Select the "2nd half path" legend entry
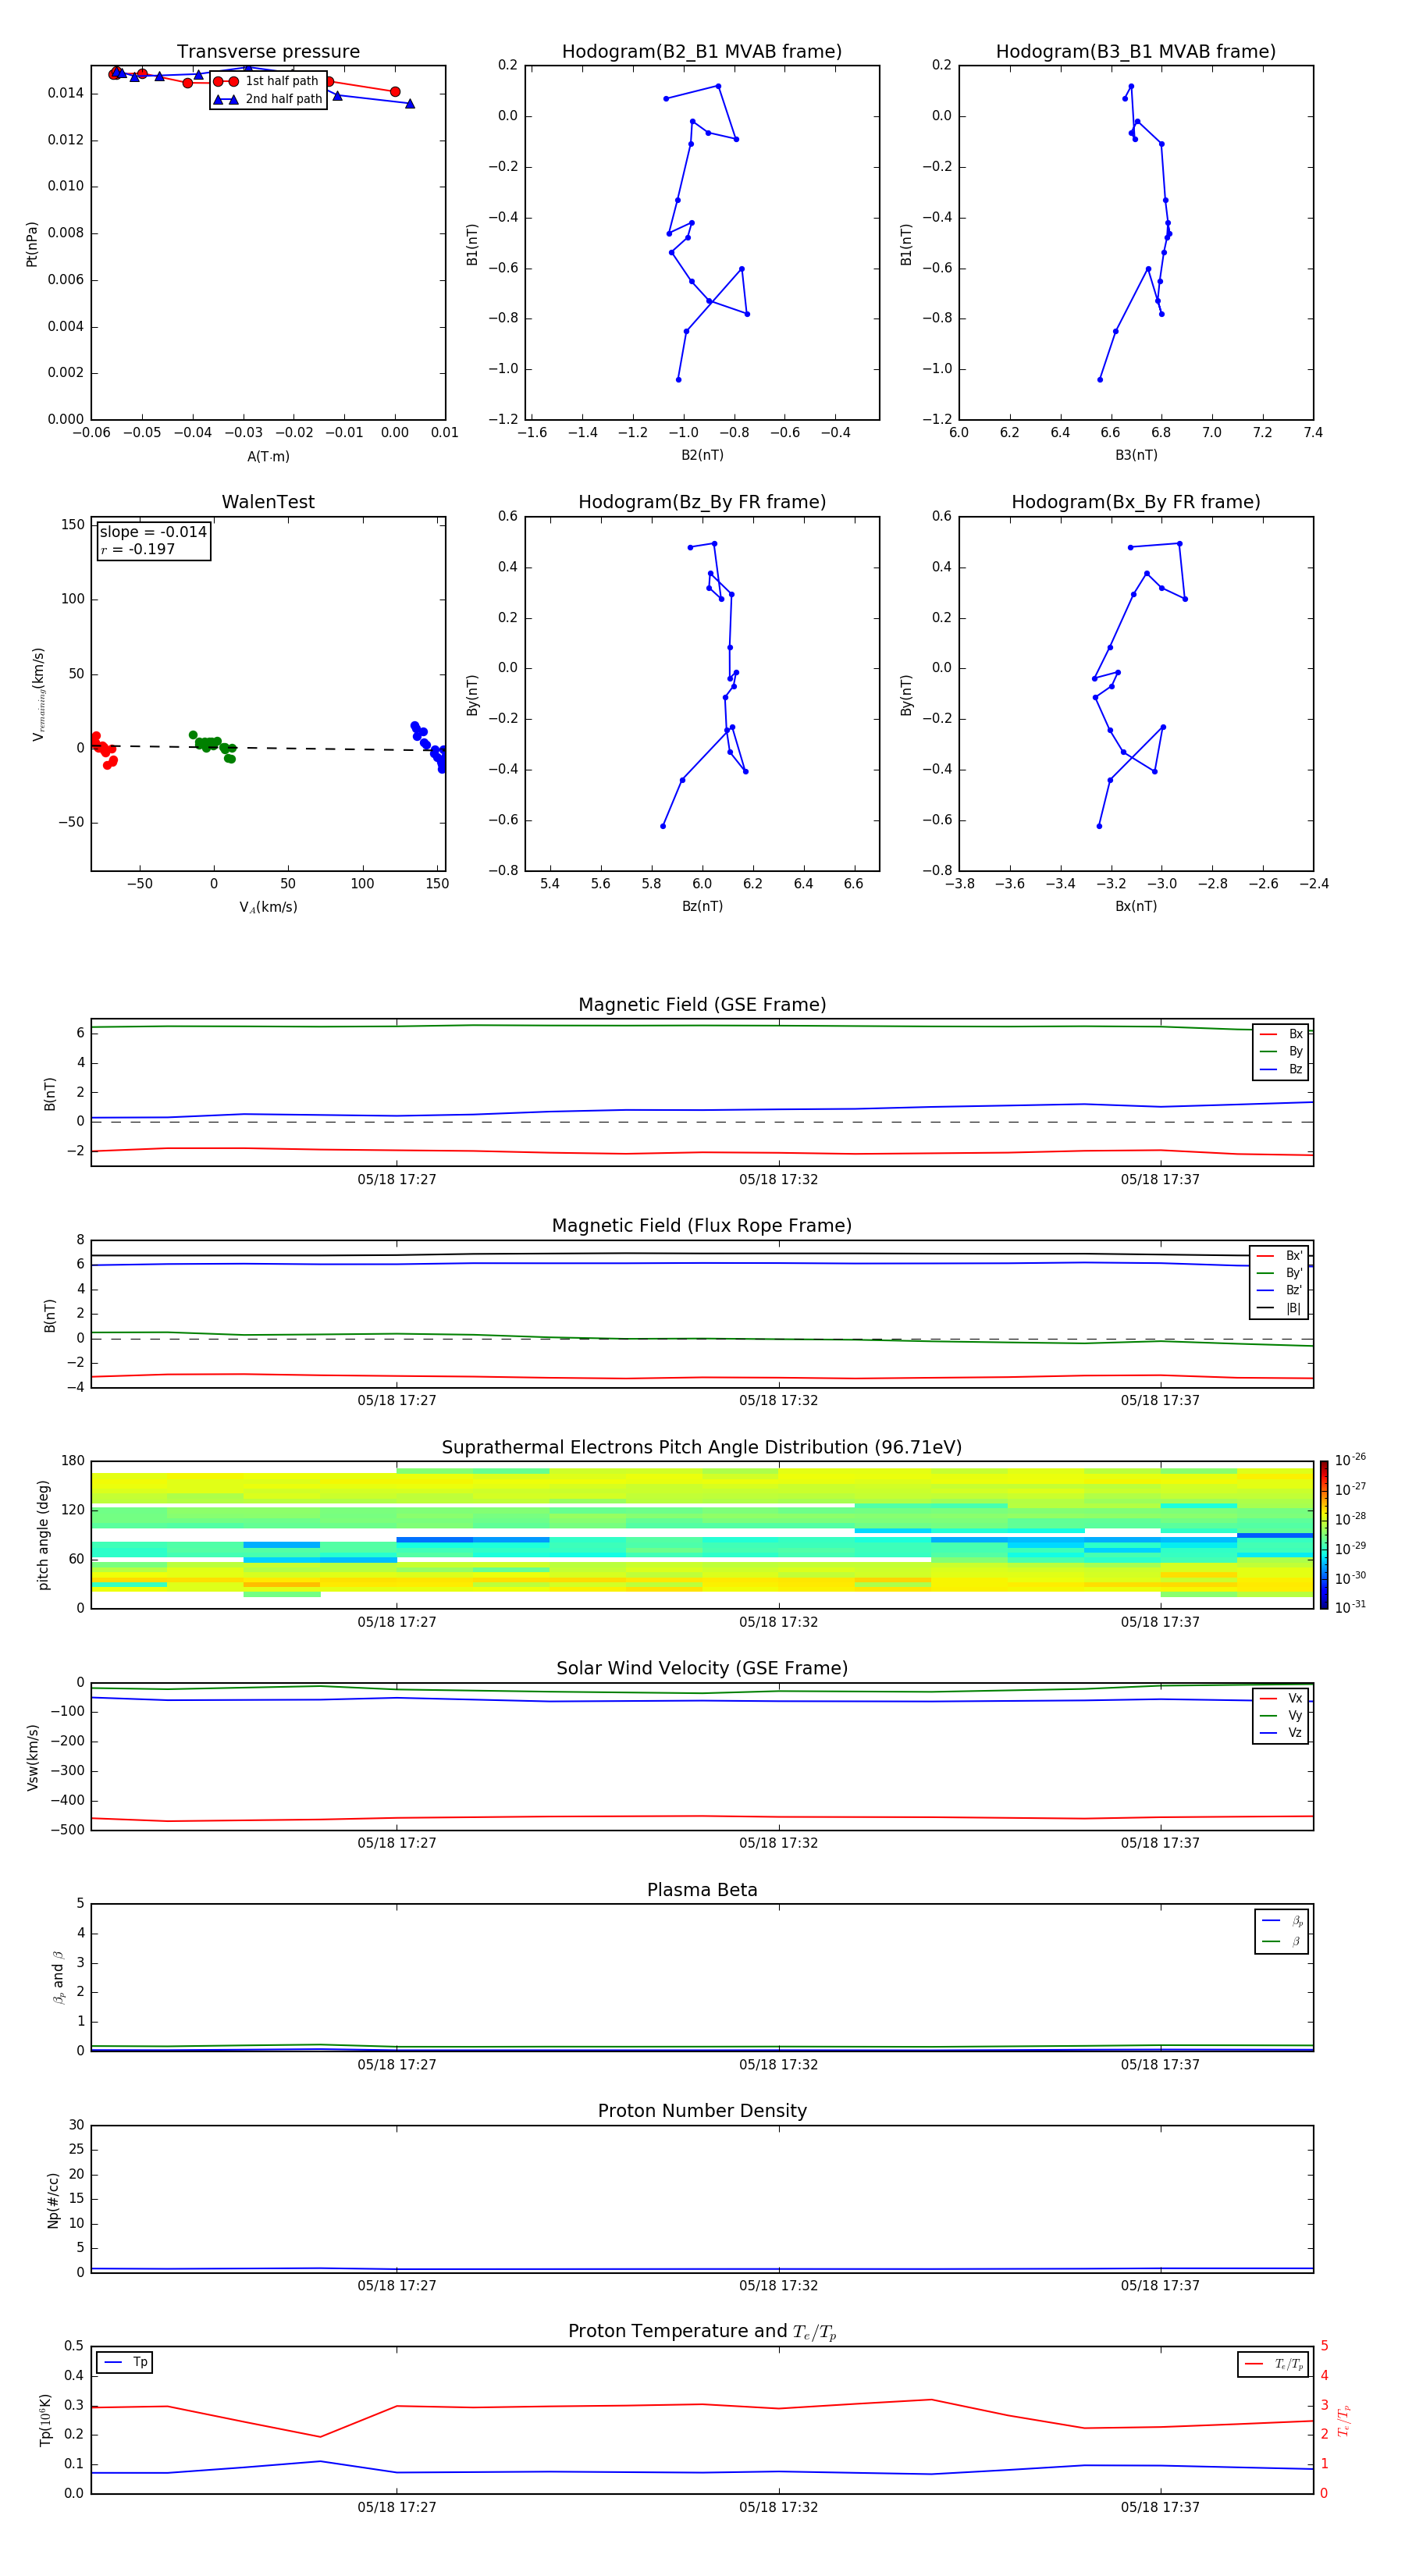The height and width of the screenshot is (2576, 1405). (x=268, y=99)
